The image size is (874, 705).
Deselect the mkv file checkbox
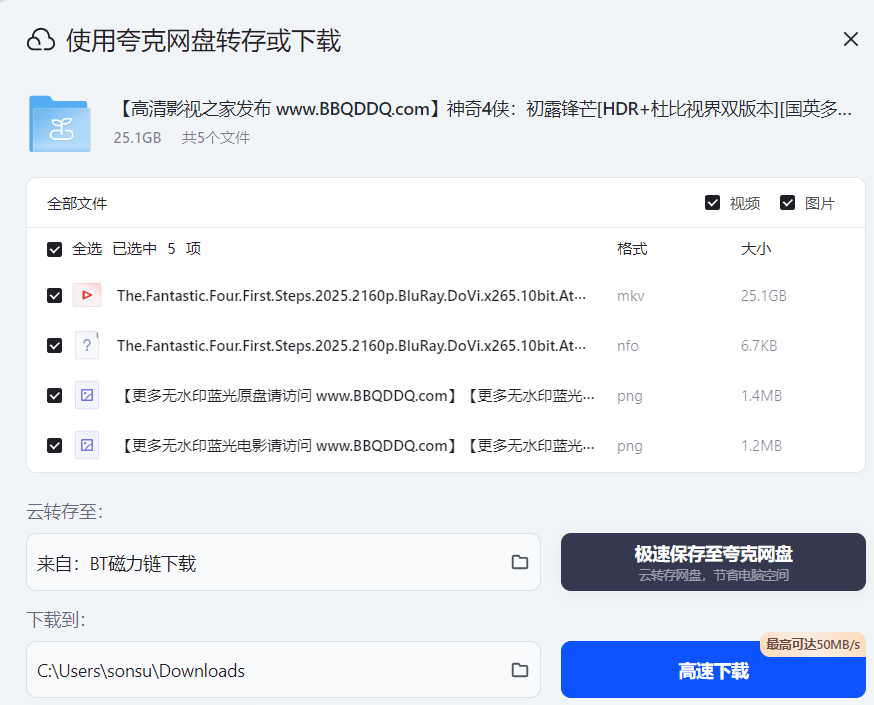pos(55,296)
